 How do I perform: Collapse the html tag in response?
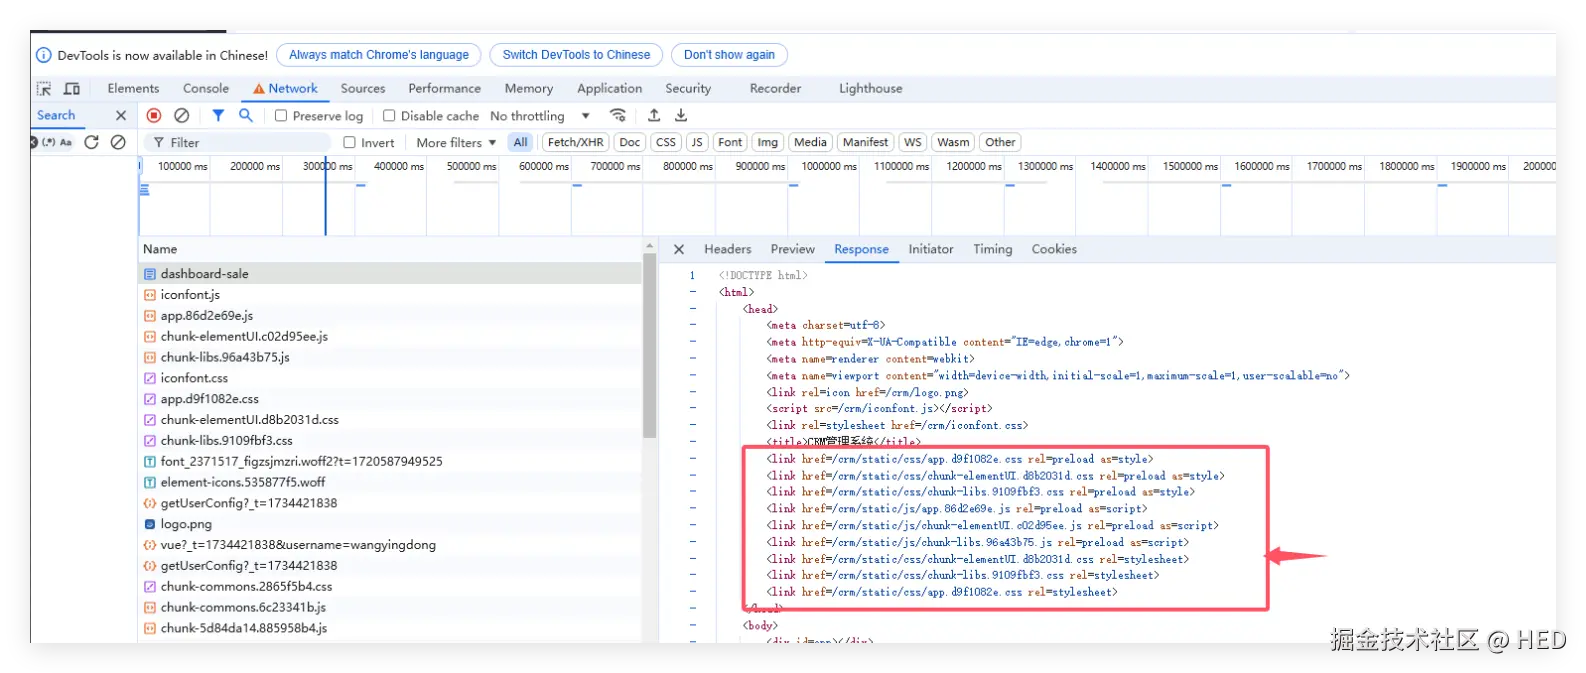(x=692, y=292)
